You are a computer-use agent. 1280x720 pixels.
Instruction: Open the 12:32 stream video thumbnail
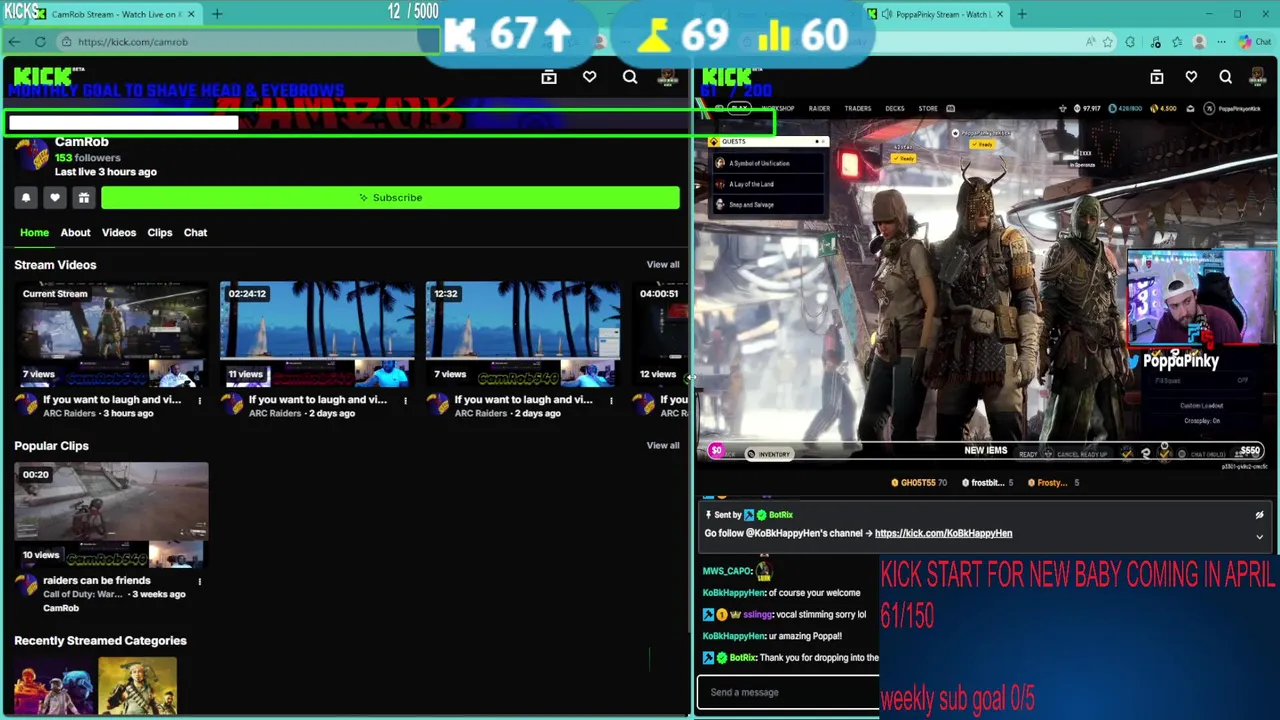pos(523,335)
